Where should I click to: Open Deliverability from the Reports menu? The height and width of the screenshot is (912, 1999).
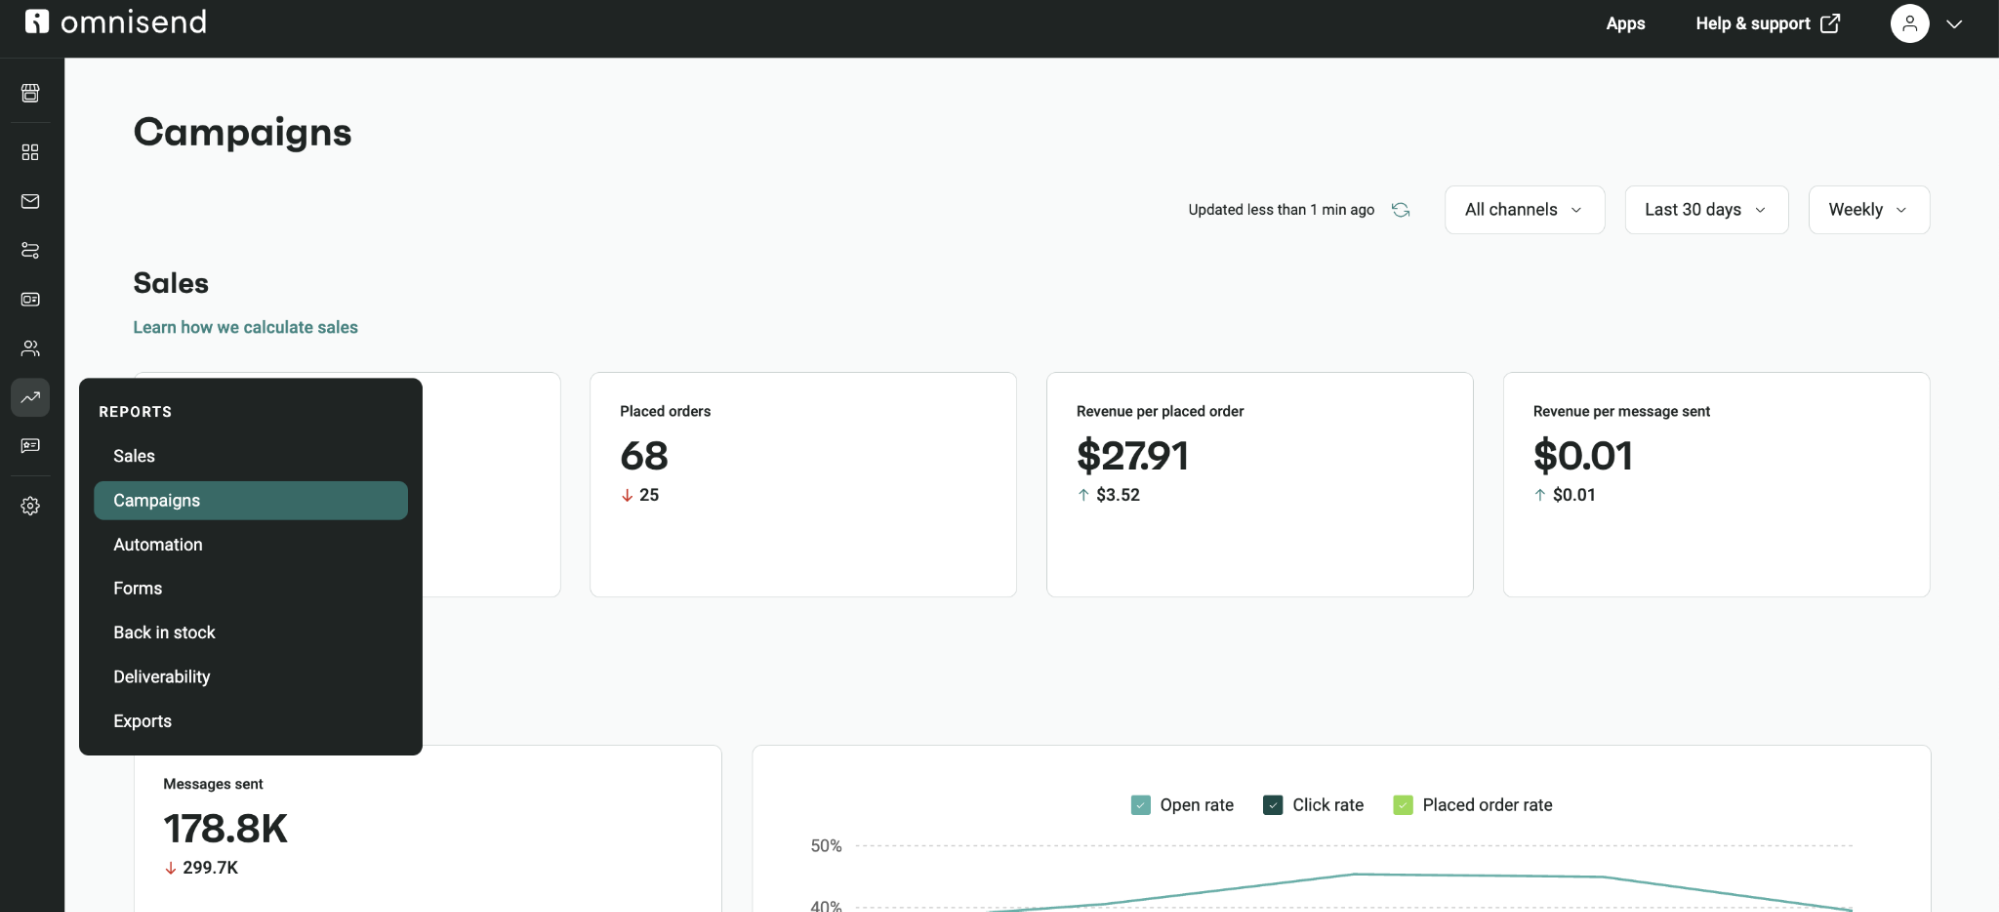(161, 676)
